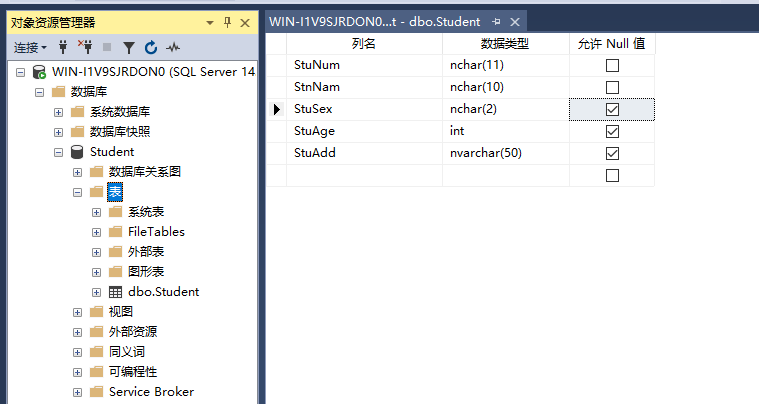Expand the 图形表 node
The height and width of the screenshot is (404, 759).
click(96, 272)
